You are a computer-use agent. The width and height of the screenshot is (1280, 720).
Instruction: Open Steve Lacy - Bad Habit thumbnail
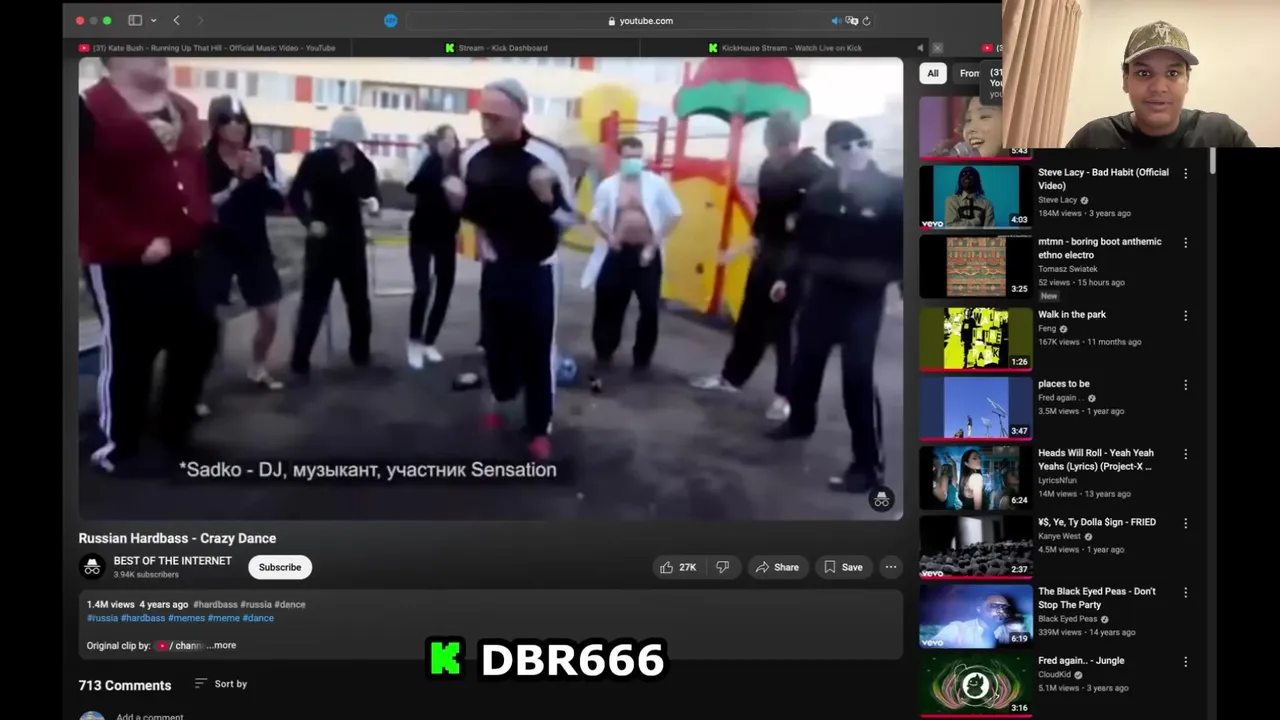coord(975,197)
